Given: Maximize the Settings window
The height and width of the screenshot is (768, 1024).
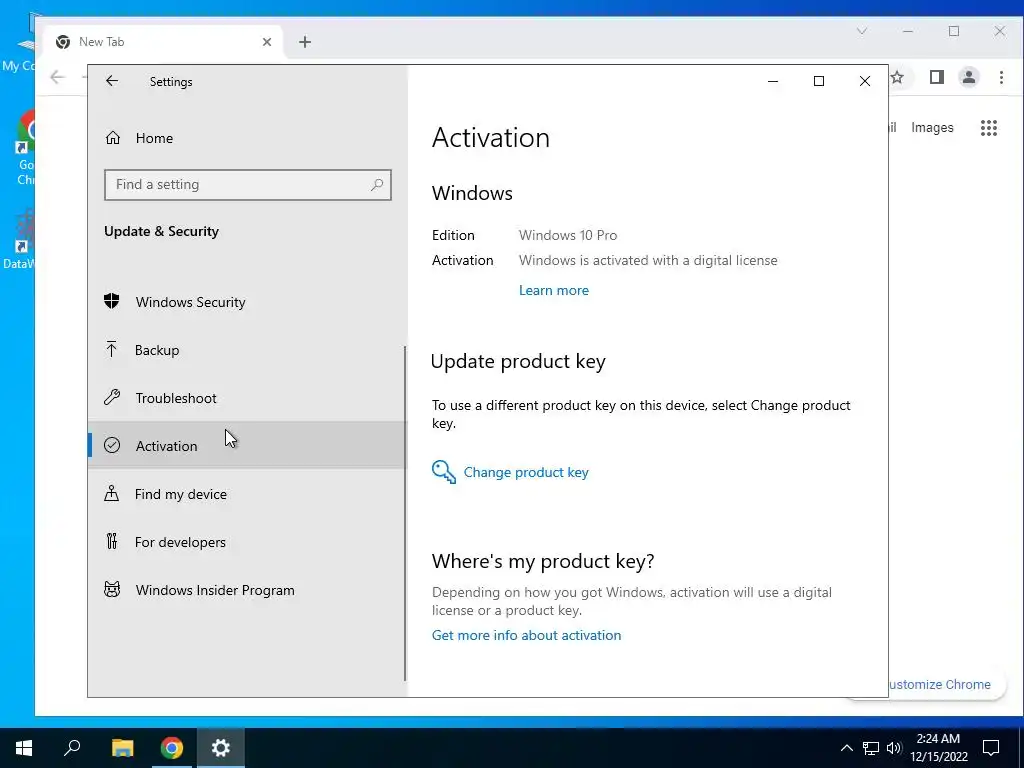Looking at the screenshot, I should tap(818, 81).
